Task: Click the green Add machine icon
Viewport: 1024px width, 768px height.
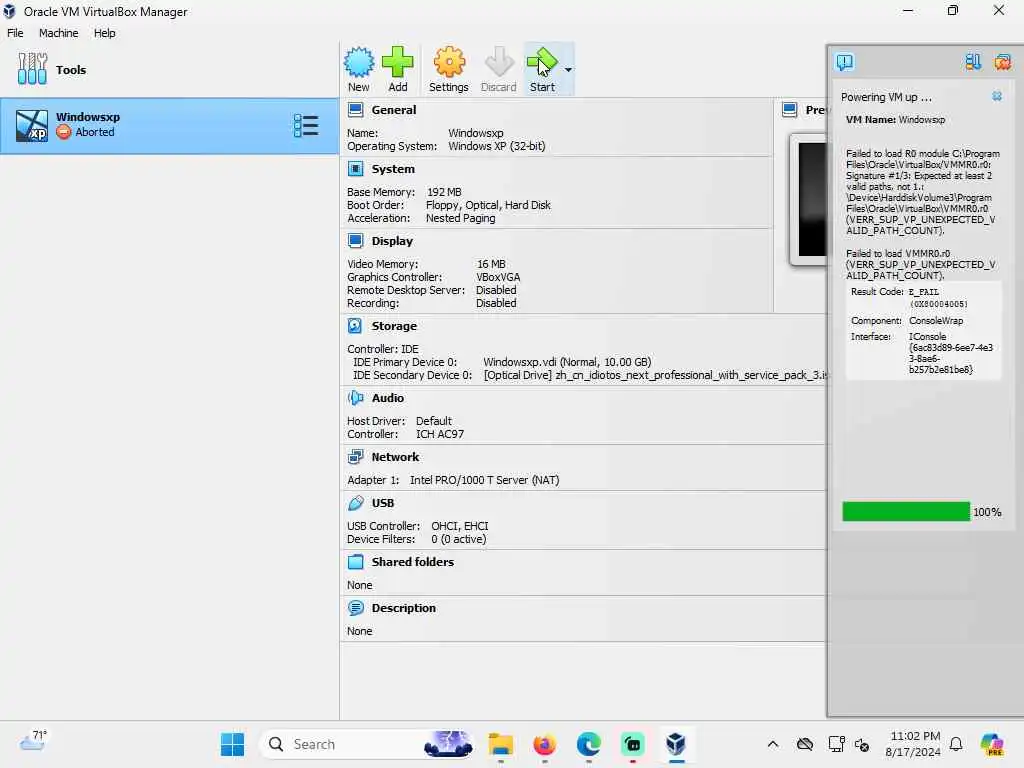Action: 397,62
